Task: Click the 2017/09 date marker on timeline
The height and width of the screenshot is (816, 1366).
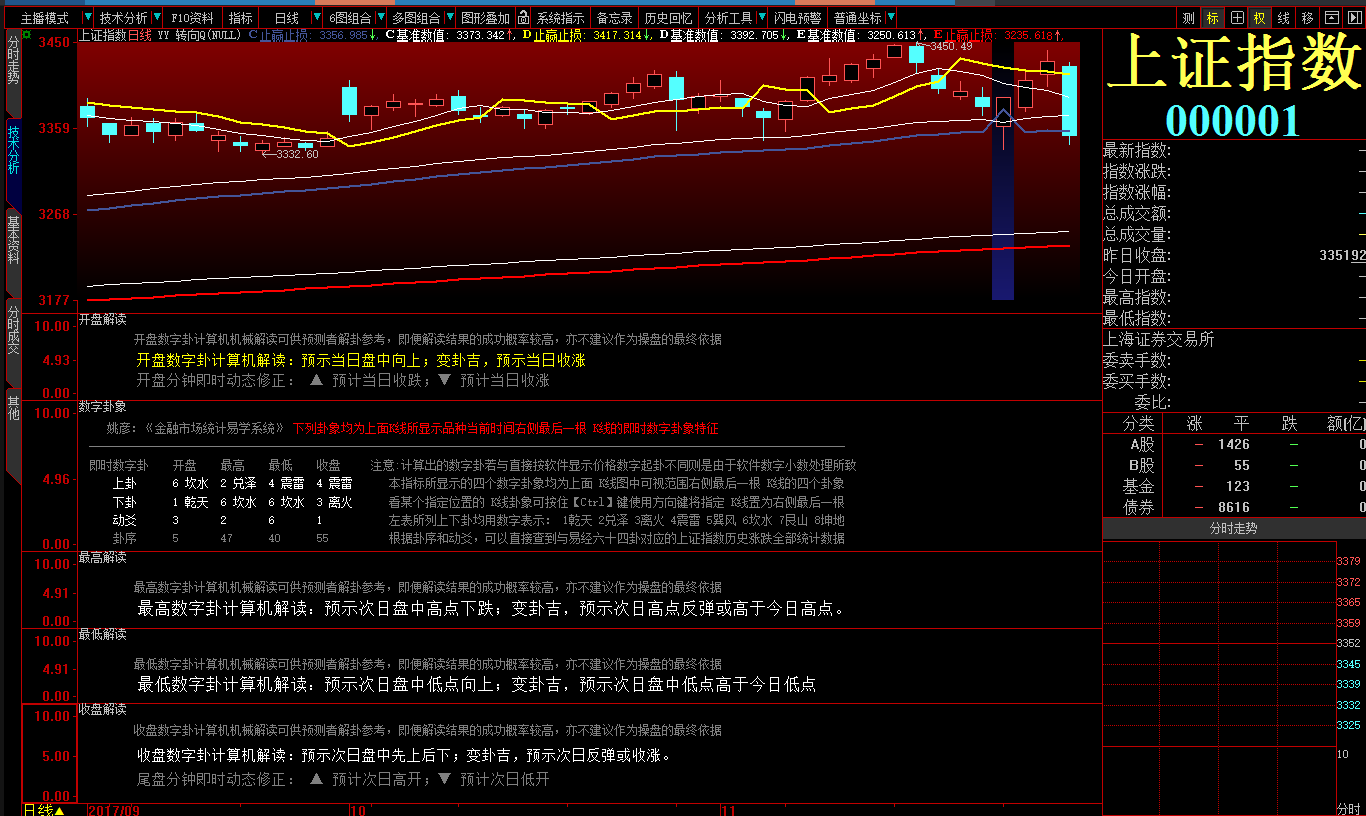Action: [113, 809]
